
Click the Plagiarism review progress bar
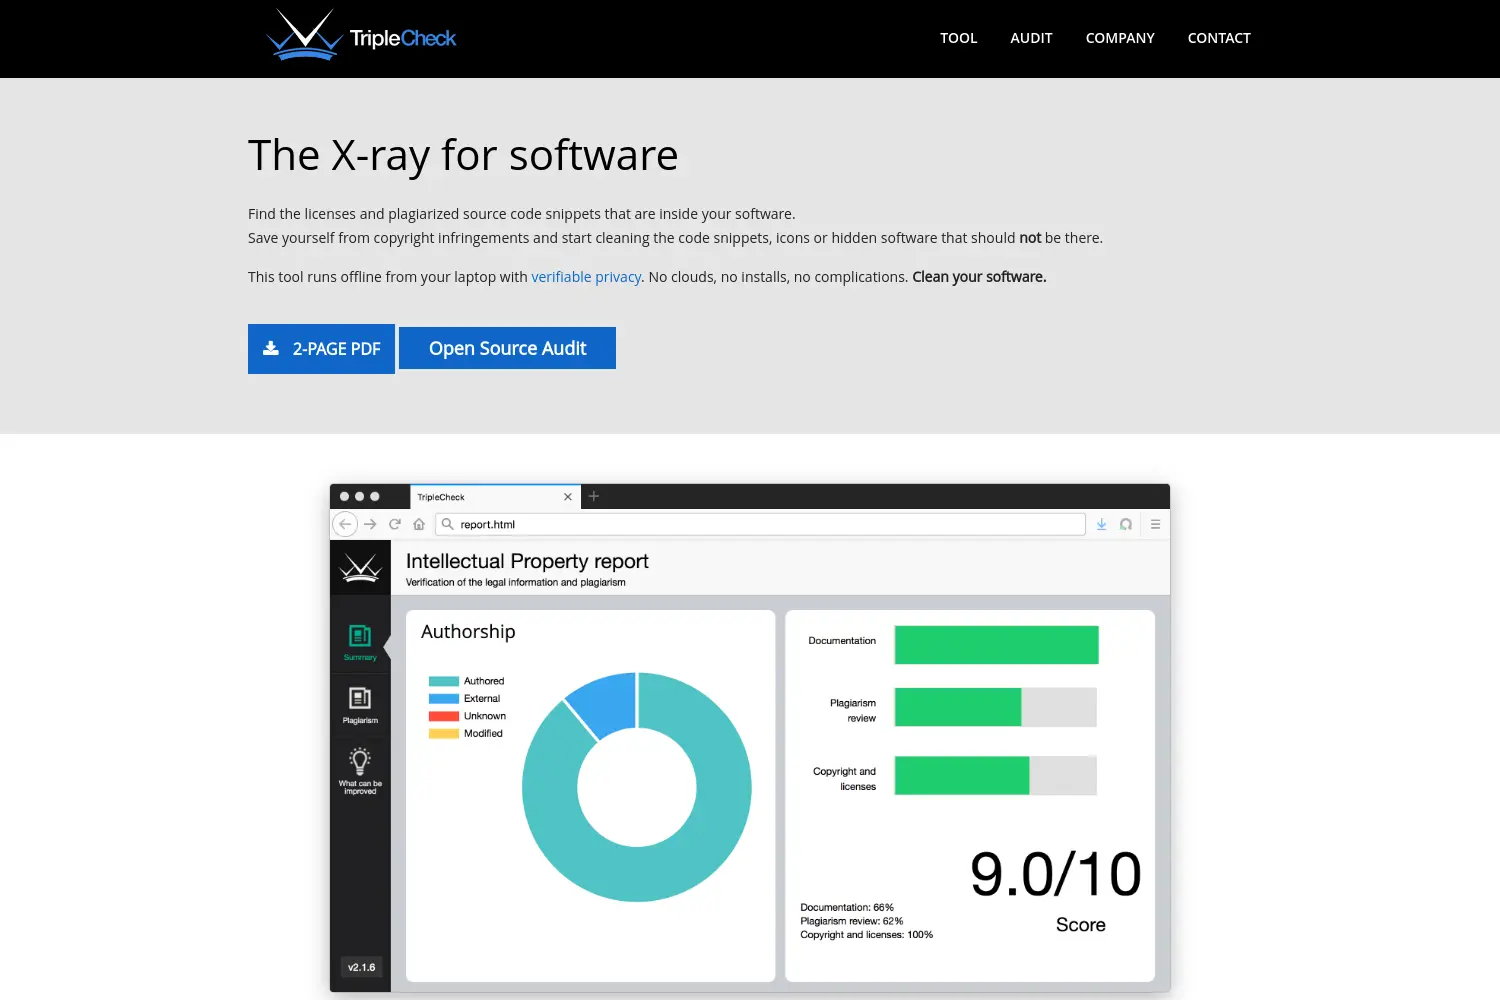[996, 707]
